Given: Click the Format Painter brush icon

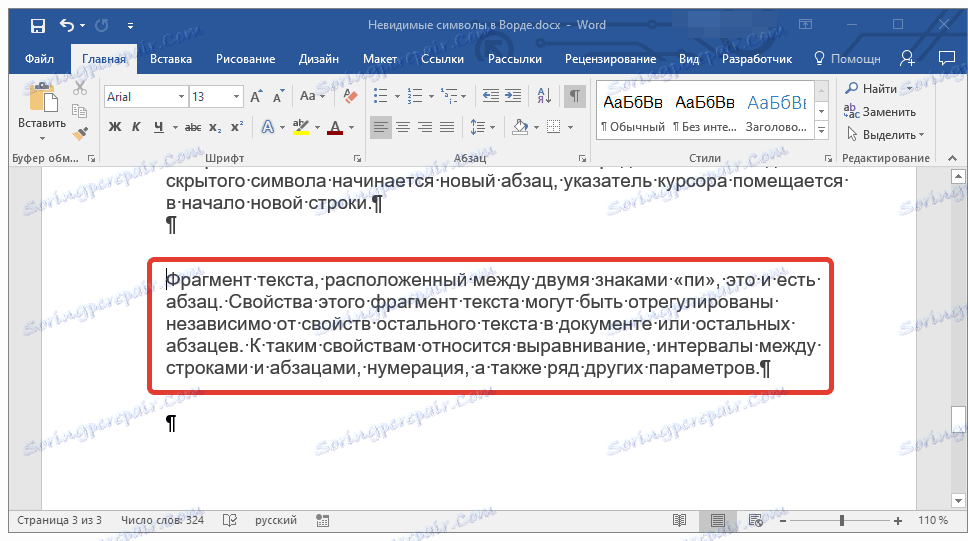Looking at the screenshot, I should click(x=81, y=132).
